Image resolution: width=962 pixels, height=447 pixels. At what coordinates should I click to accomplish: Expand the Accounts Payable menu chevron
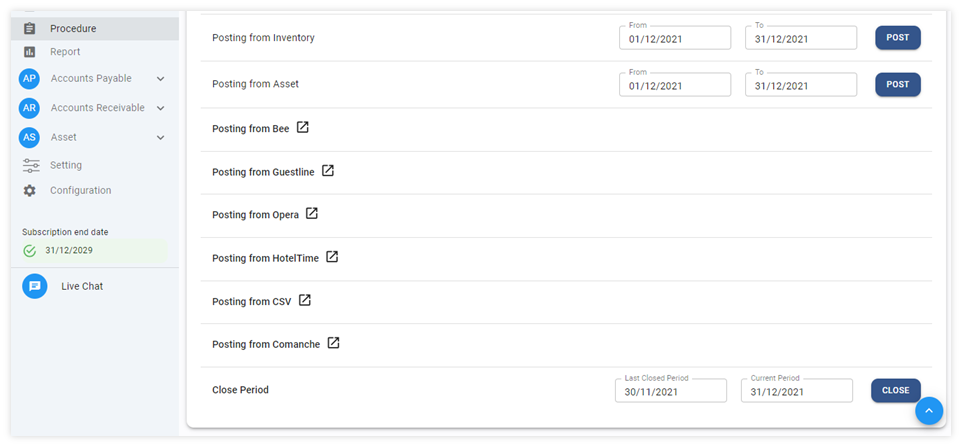tap(161, 79)
